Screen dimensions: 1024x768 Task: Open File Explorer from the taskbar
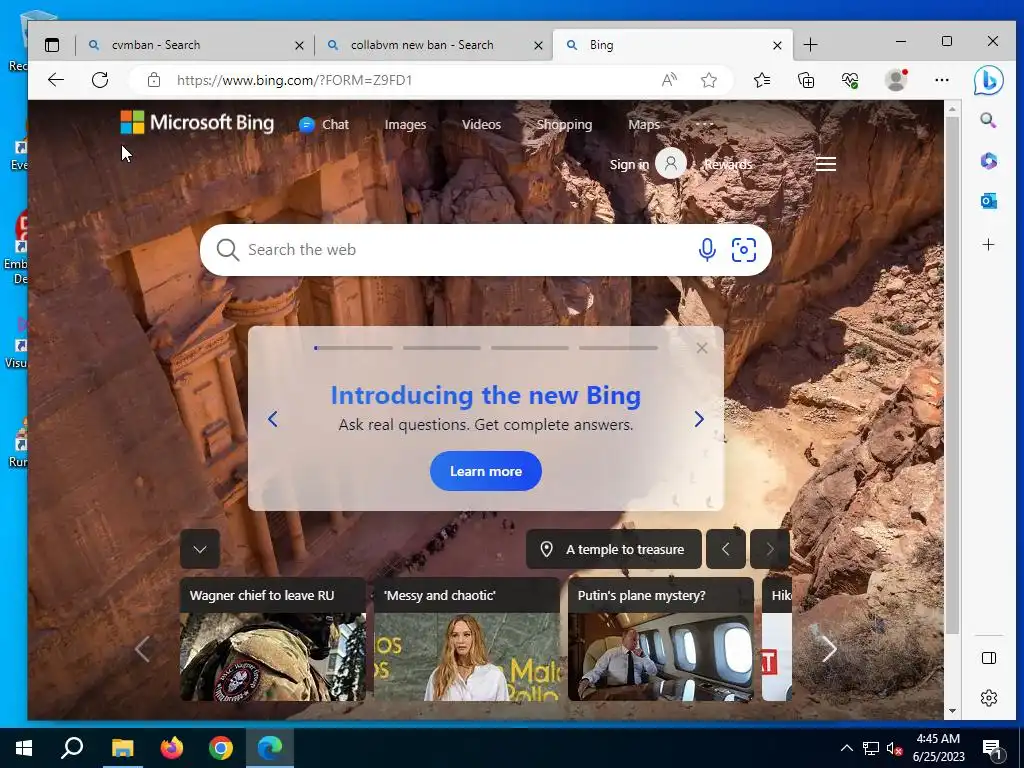(x=122, y=748)
